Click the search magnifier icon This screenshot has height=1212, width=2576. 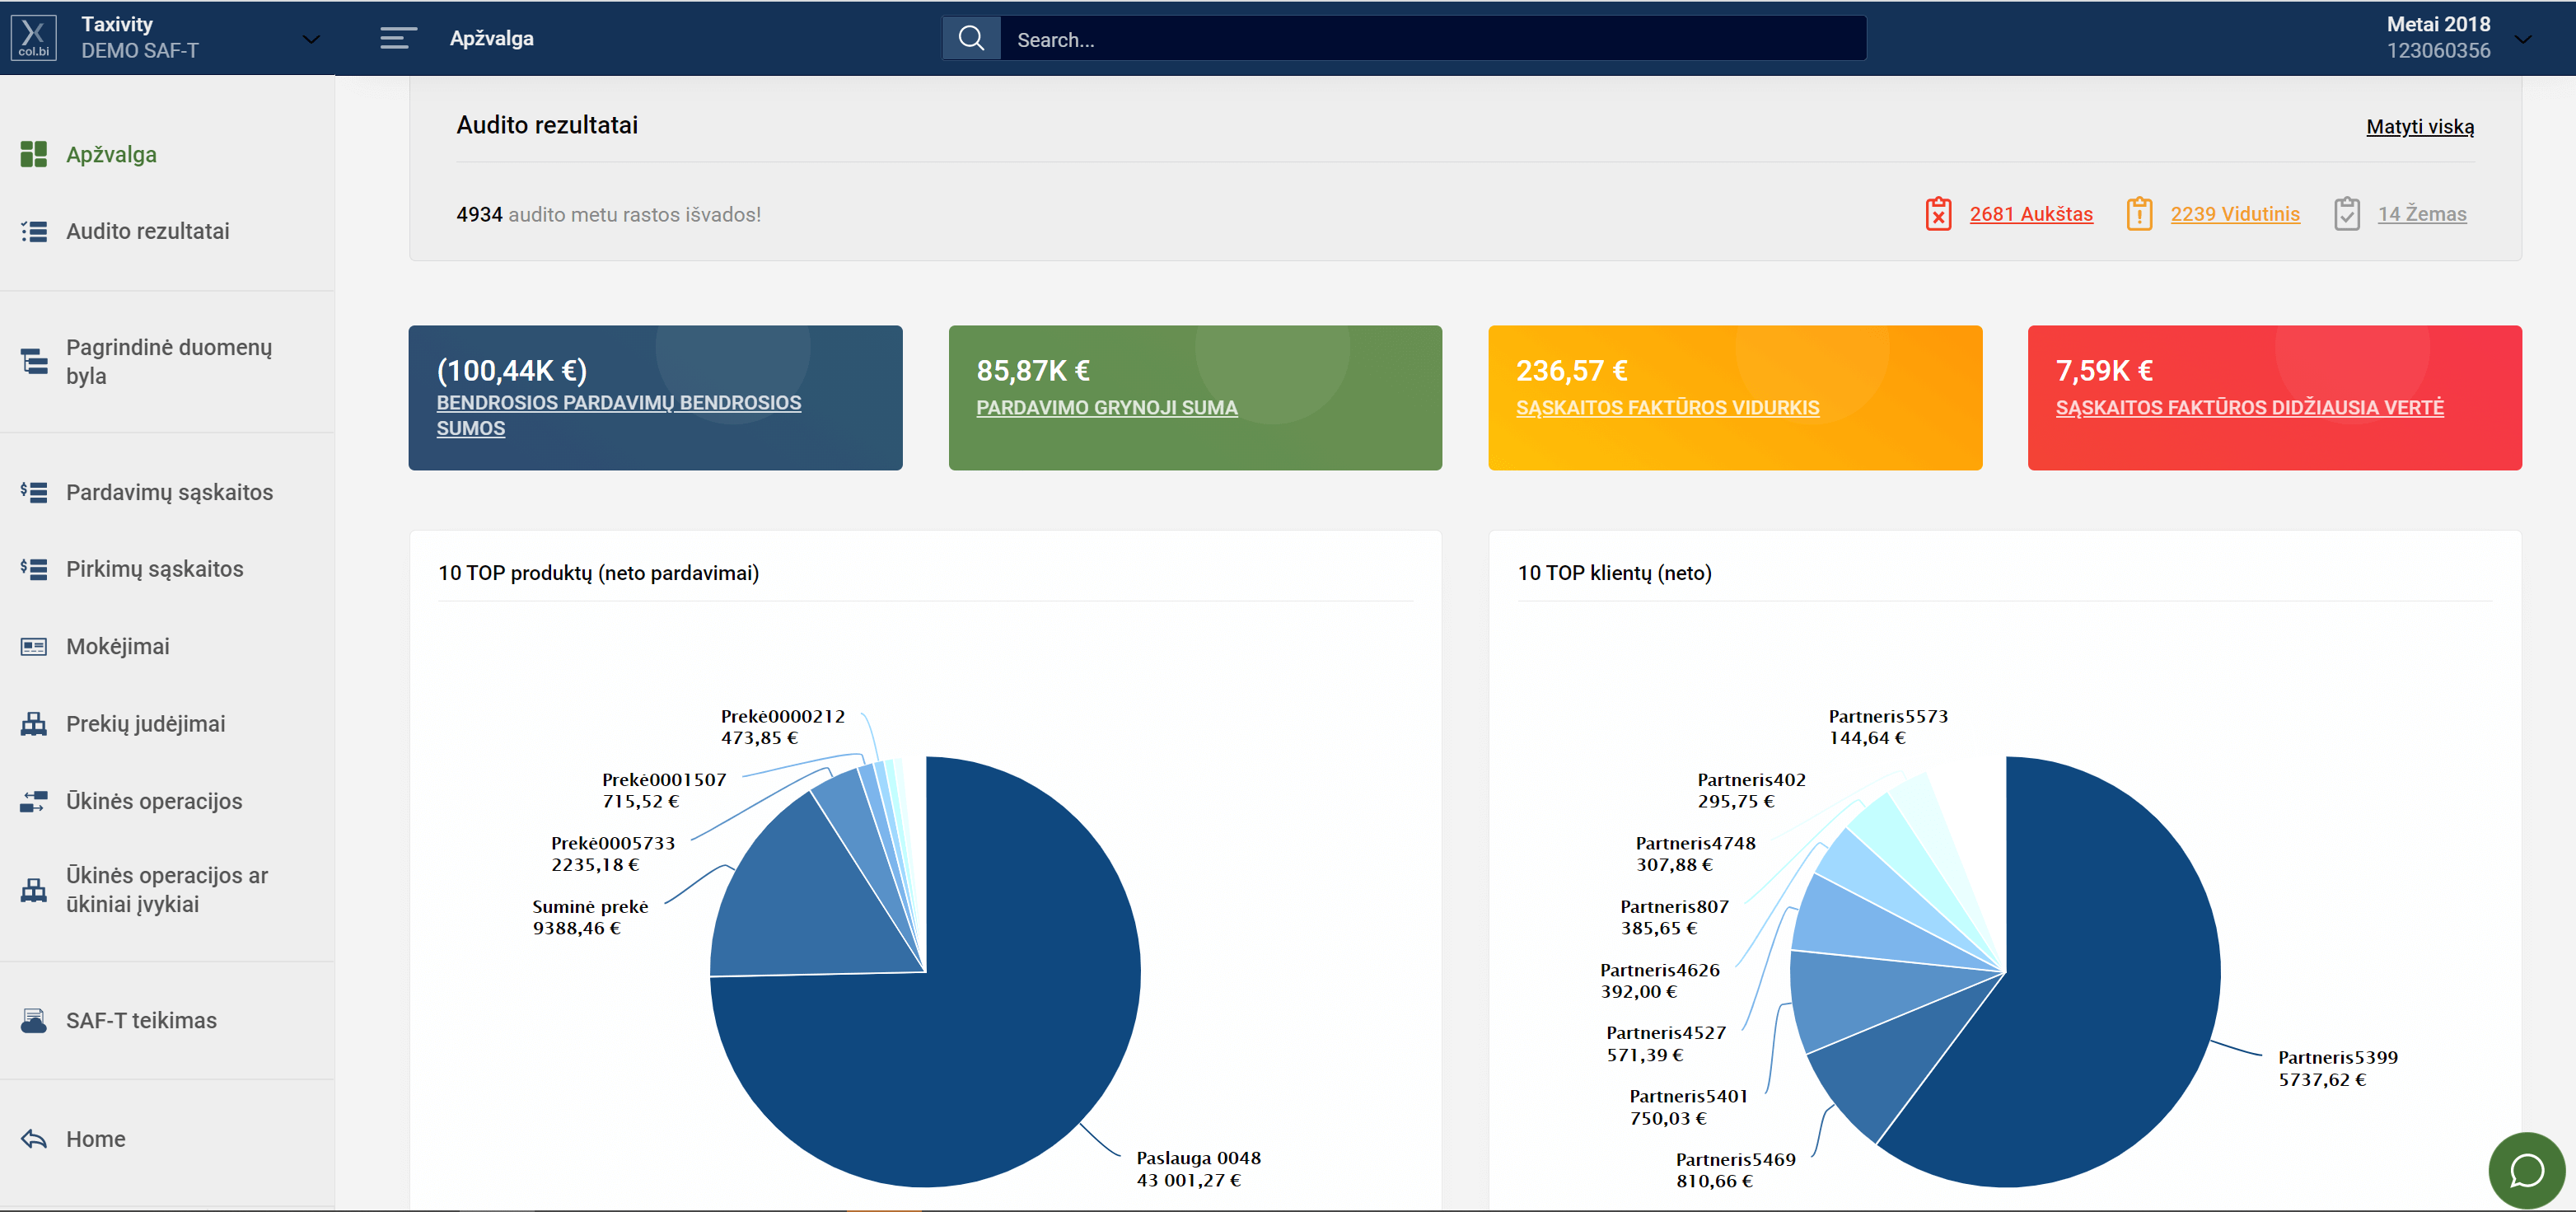[971, 38]
